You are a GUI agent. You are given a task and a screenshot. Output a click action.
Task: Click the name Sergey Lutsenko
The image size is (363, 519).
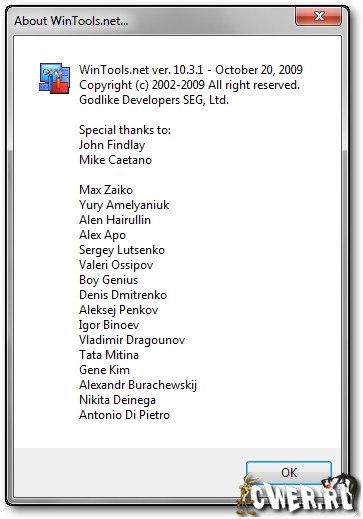click(x=122, y=250)
